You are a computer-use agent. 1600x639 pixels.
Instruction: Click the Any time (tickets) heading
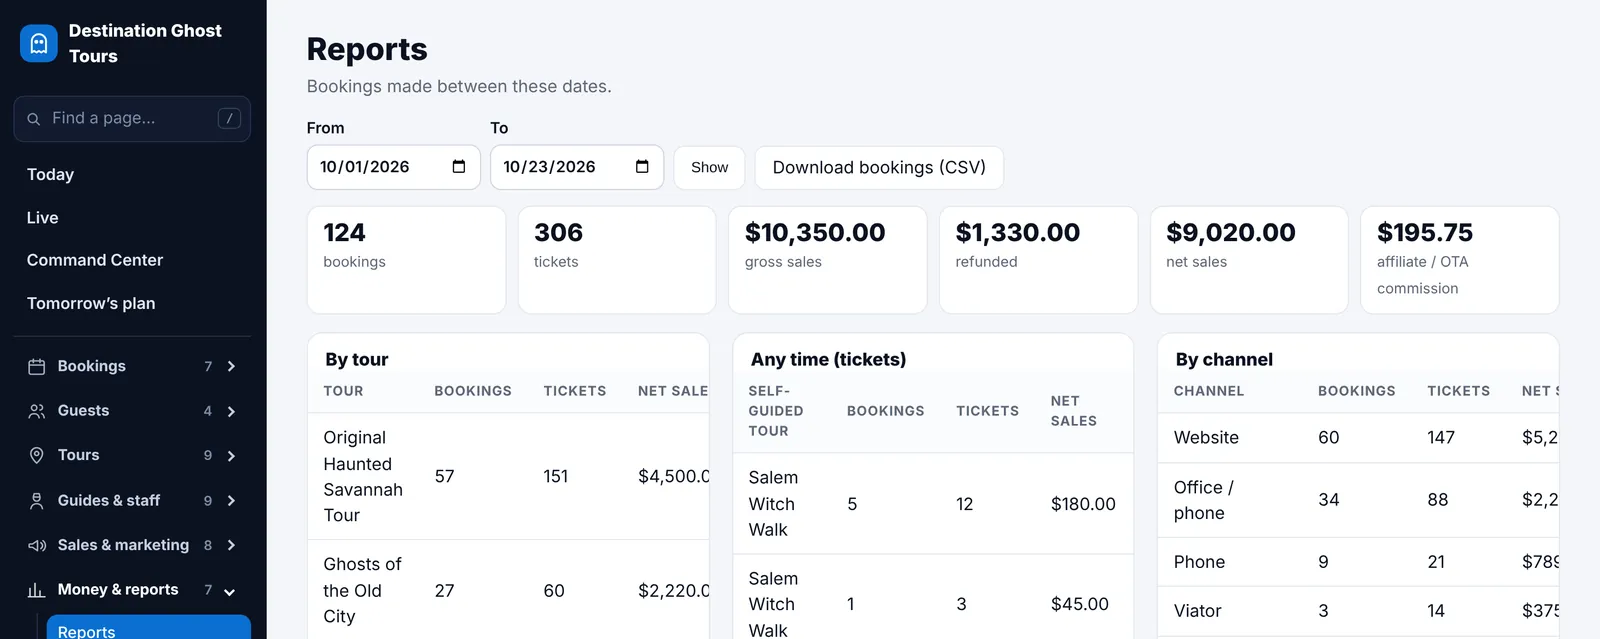pos(828,359)
